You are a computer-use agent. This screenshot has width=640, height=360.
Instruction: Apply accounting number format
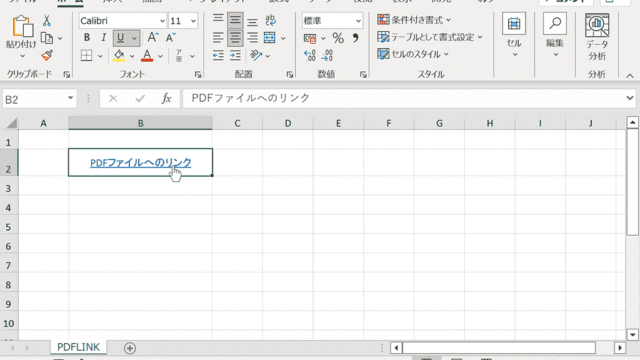coord(310,38)
